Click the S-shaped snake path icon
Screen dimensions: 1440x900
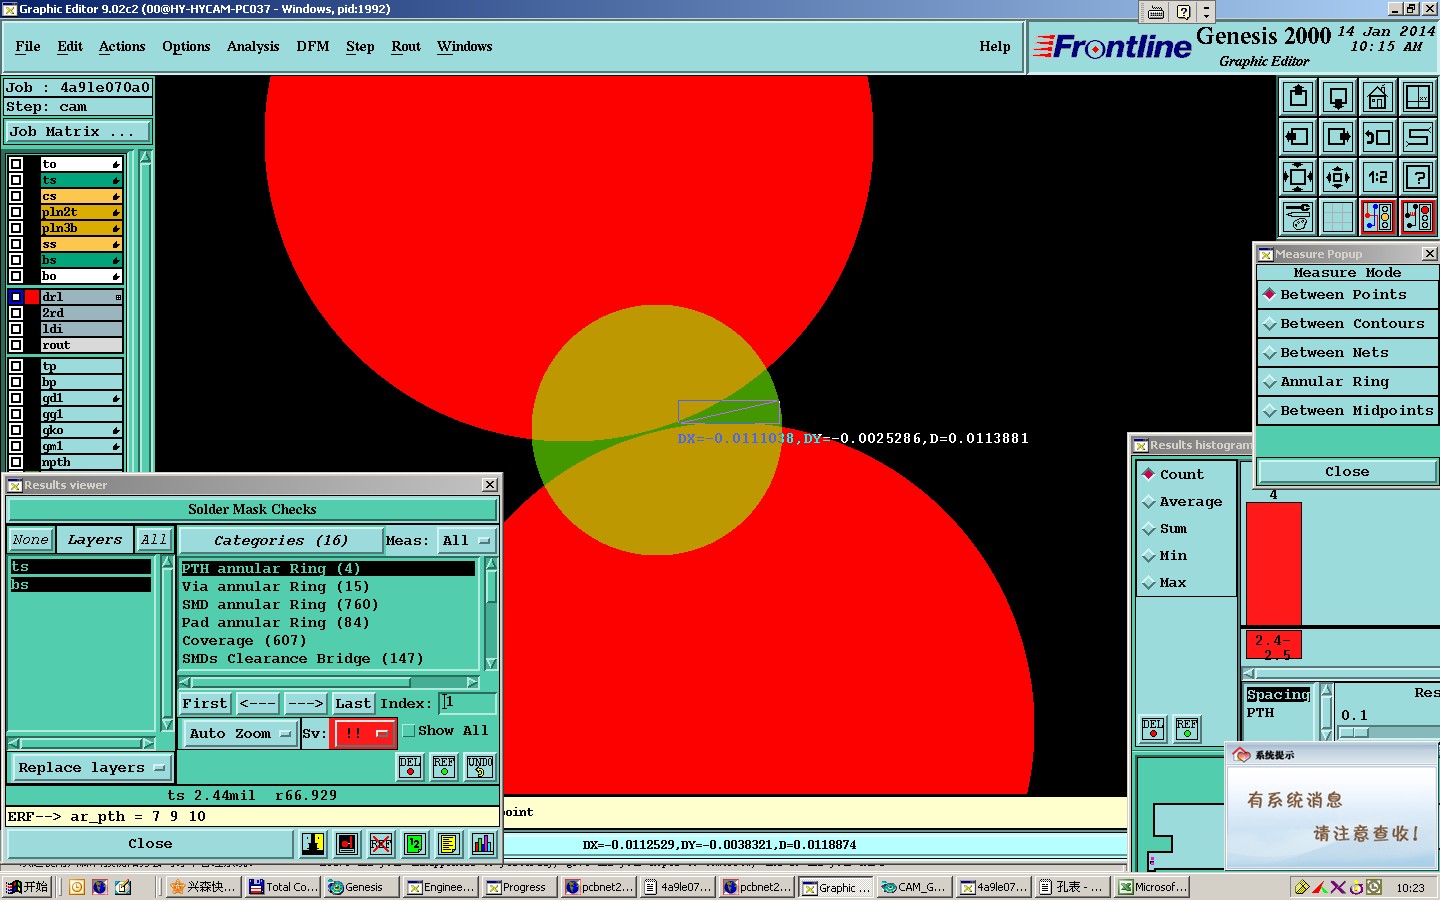point(1418,137)
